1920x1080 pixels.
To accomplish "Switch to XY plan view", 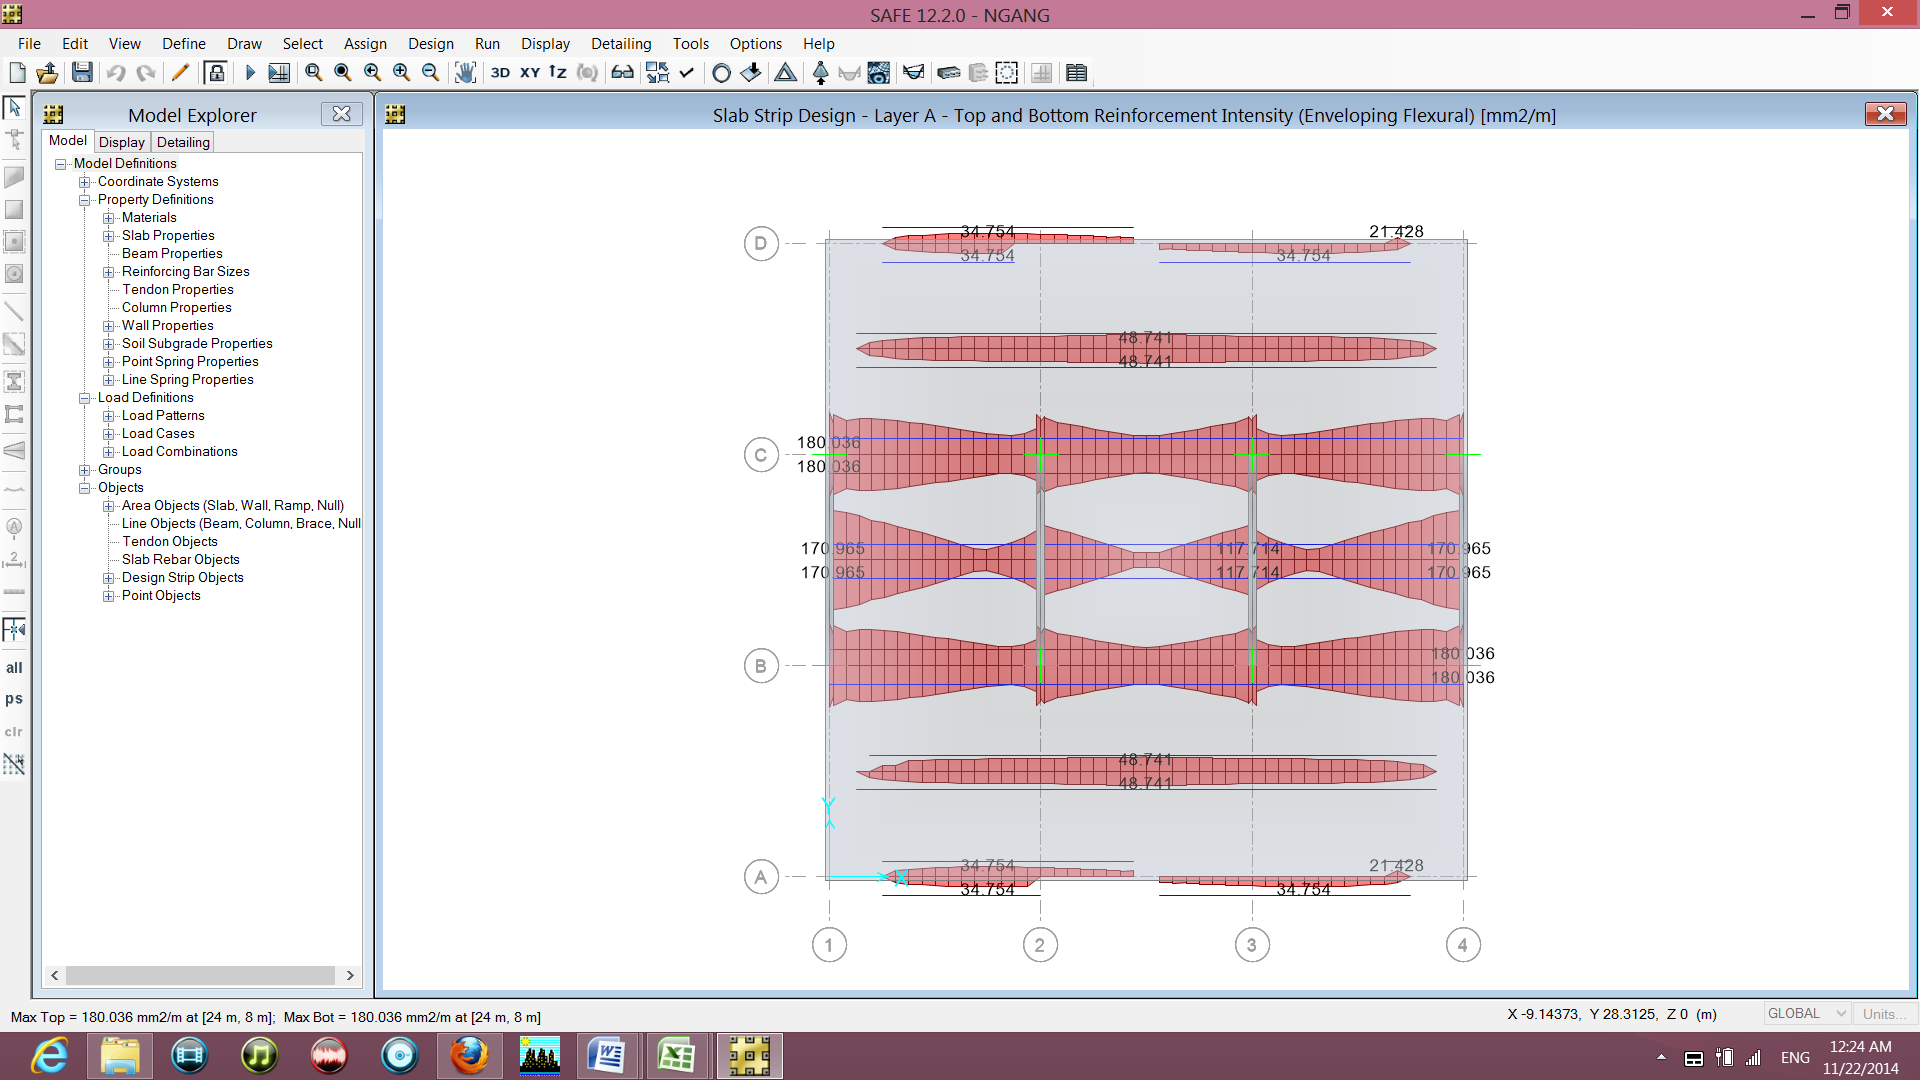I will pyautogui.click(x=530, y=73).
